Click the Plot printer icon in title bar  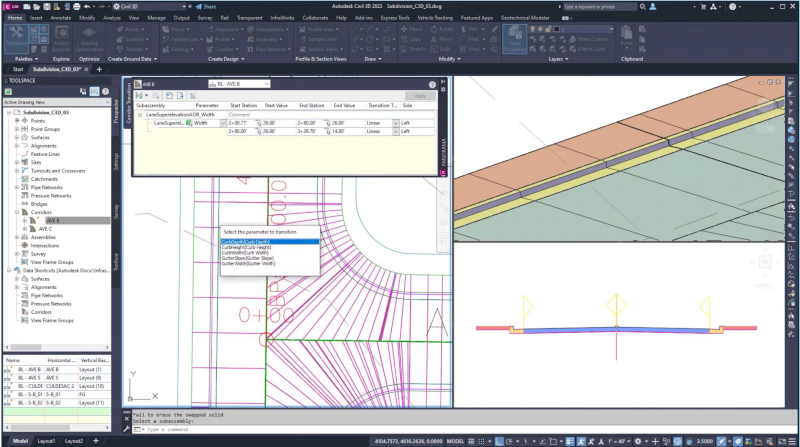coord(77,7)
